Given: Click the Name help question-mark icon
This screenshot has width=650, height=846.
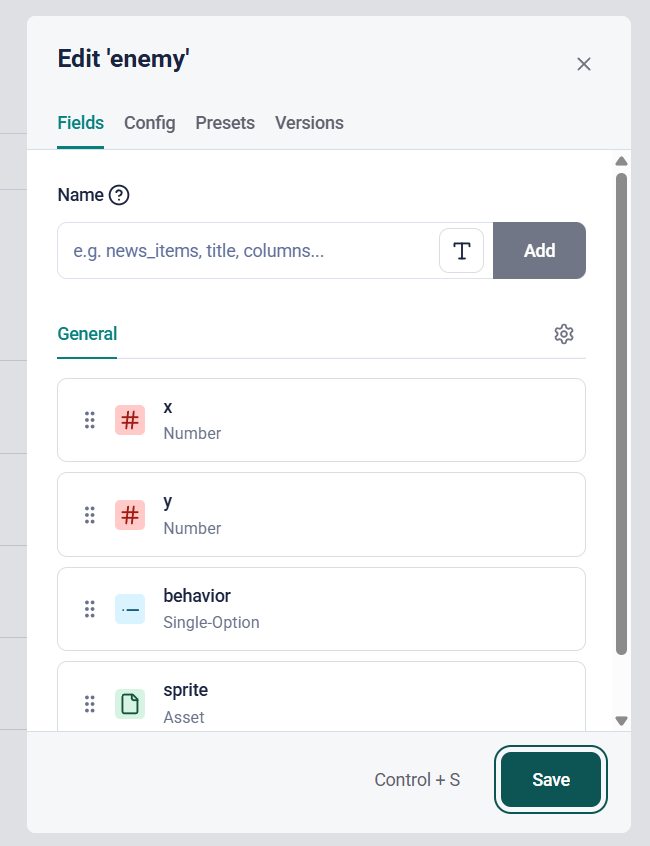Looking at the screenshot, I should [x=119, y=195].
